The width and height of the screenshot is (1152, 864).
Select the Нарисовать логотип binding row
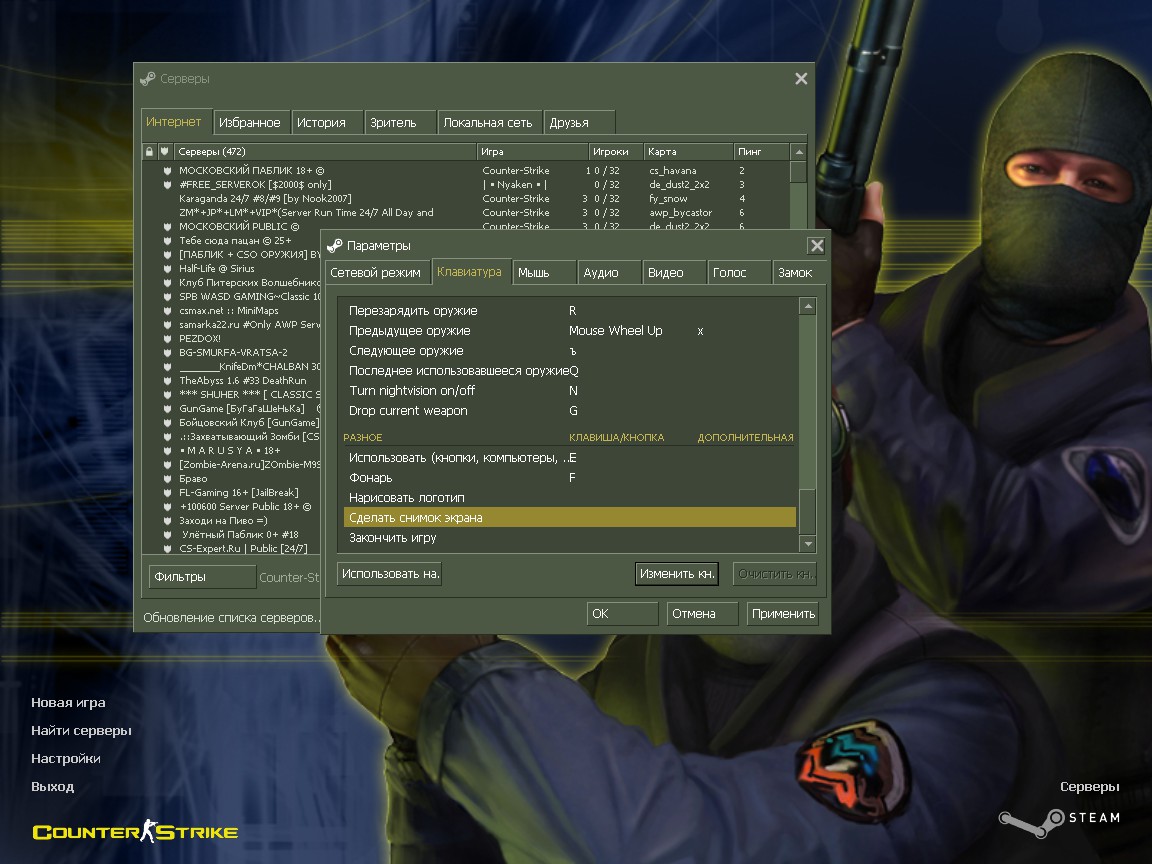click(569, 497)
